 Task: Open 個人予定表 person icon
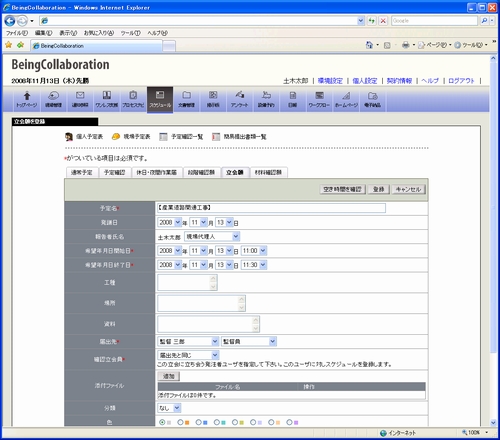pyautogui.click(x=69, y=137)
